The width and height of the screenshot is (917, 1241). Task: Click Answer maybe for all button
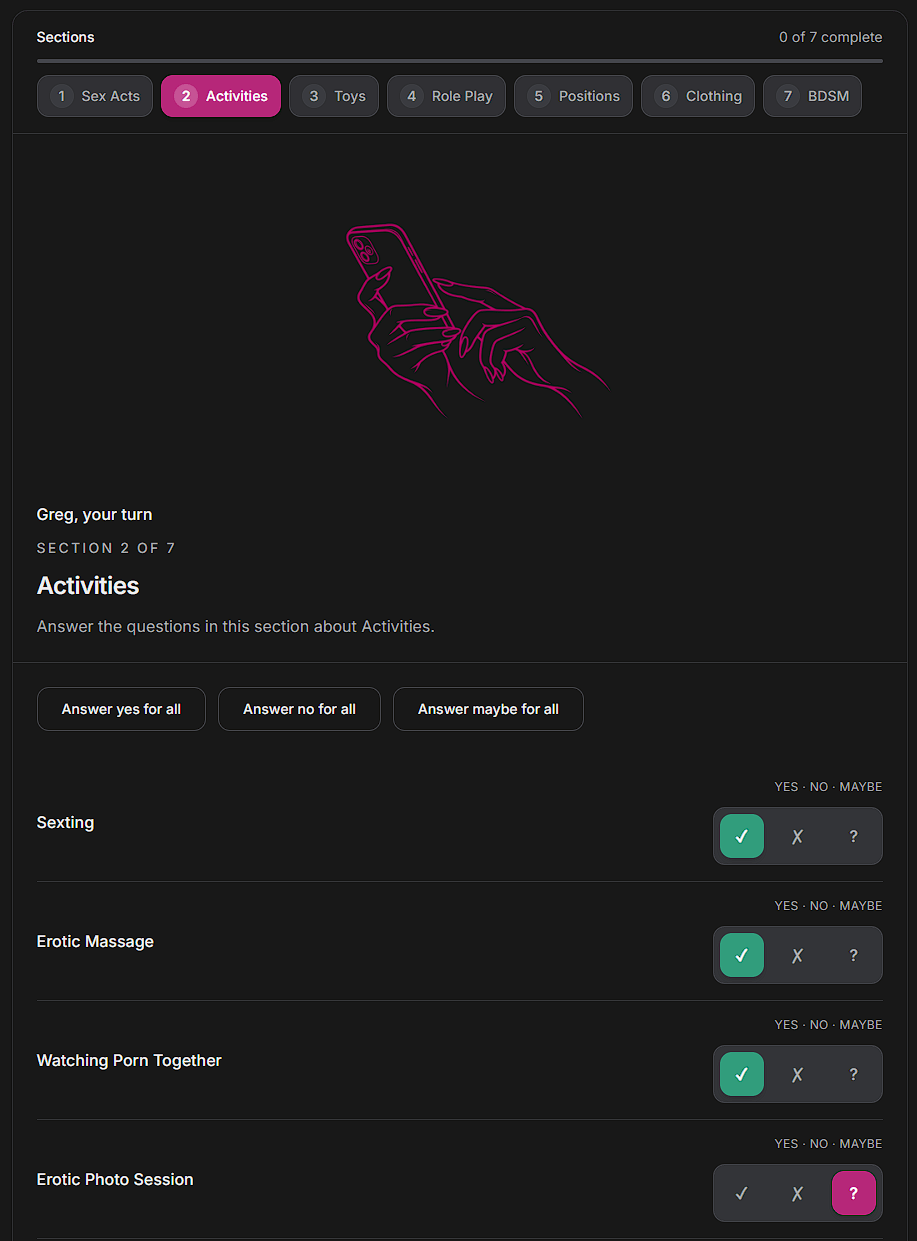488,709
